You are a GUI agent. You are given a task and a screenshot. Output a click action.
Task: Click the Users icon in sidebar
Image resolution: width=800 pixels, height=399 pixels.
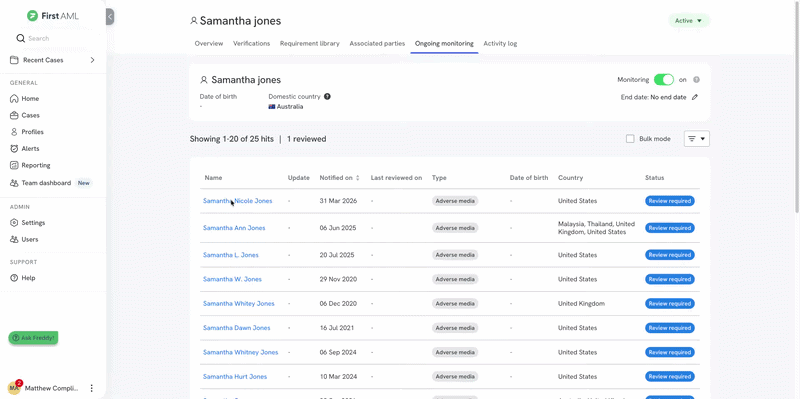click(14, 239)
